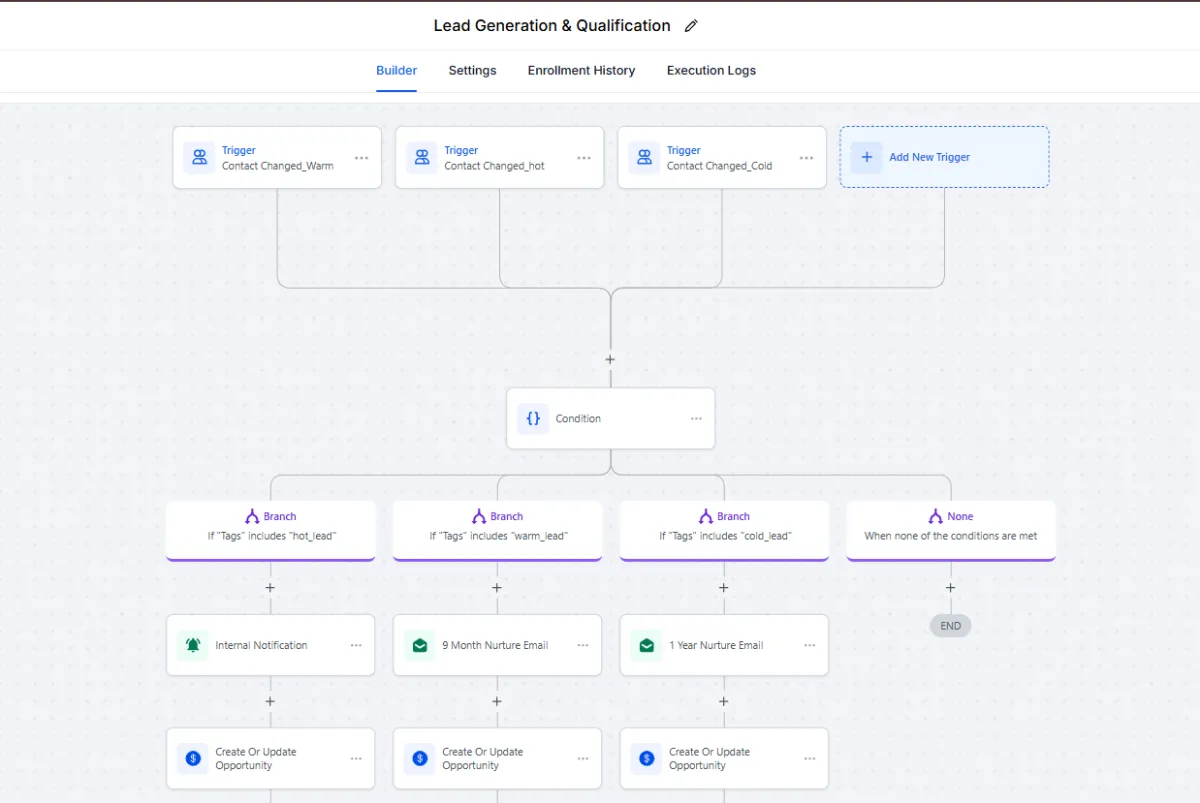Image resolution: width=1200 pixels, height=803 pixels.
Task: Click the plus icon in Add New Trigger
Action: pyautogui.click(x=866, y=157)
